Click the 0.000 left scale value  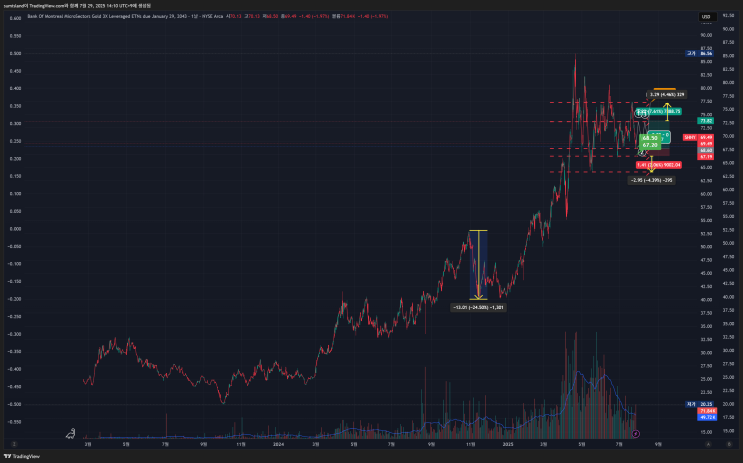click(x=15, y=229)
